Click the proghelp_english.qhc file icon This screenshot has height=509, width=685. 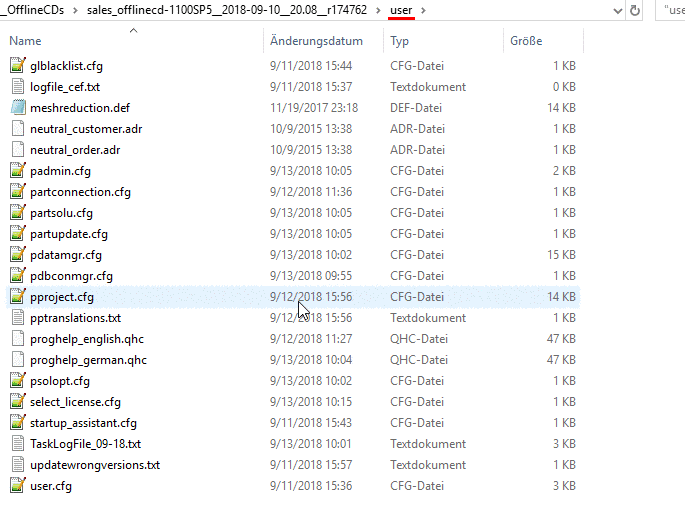(17, 339)
